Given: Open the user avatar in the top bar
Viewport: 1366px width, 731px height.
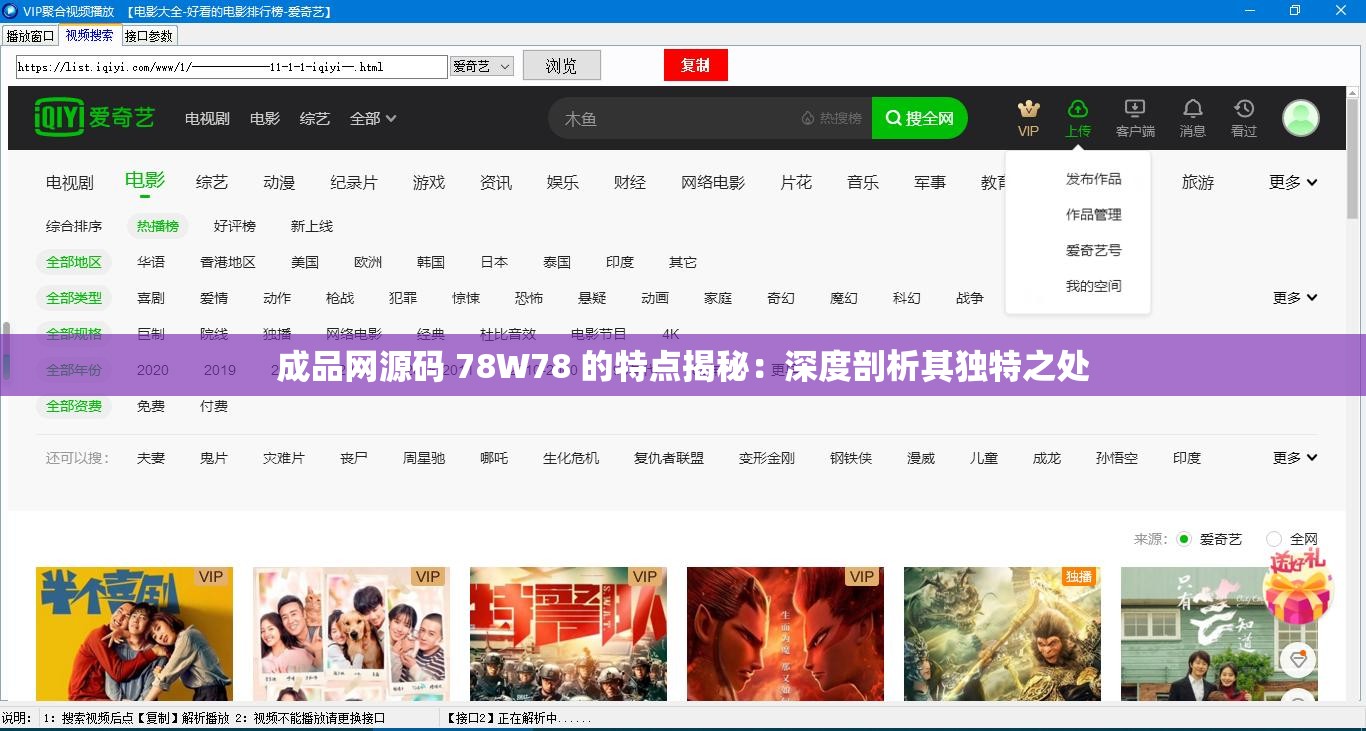Looking at the screenshot, I should click(1300, 117).
